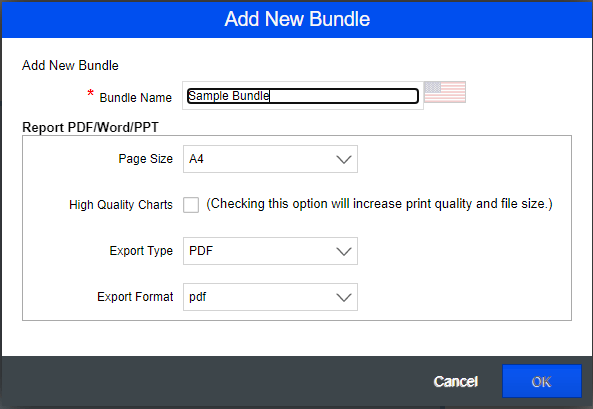Click the Add New Bundle title bar

(297, 19)
